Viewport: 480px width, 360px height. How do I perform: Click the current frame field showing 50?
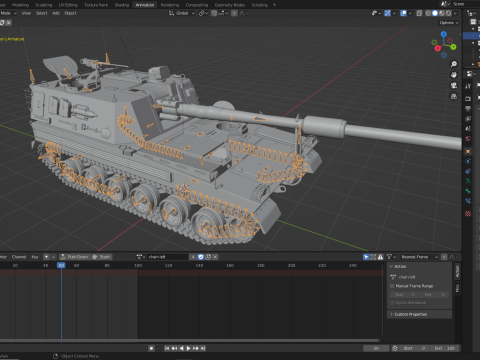376,348
